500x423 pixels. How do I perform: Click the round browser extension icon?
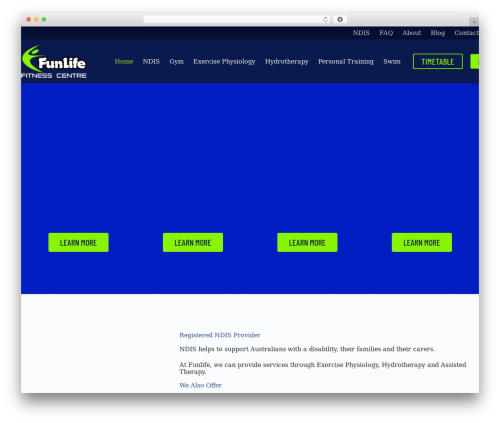(340, 19)
